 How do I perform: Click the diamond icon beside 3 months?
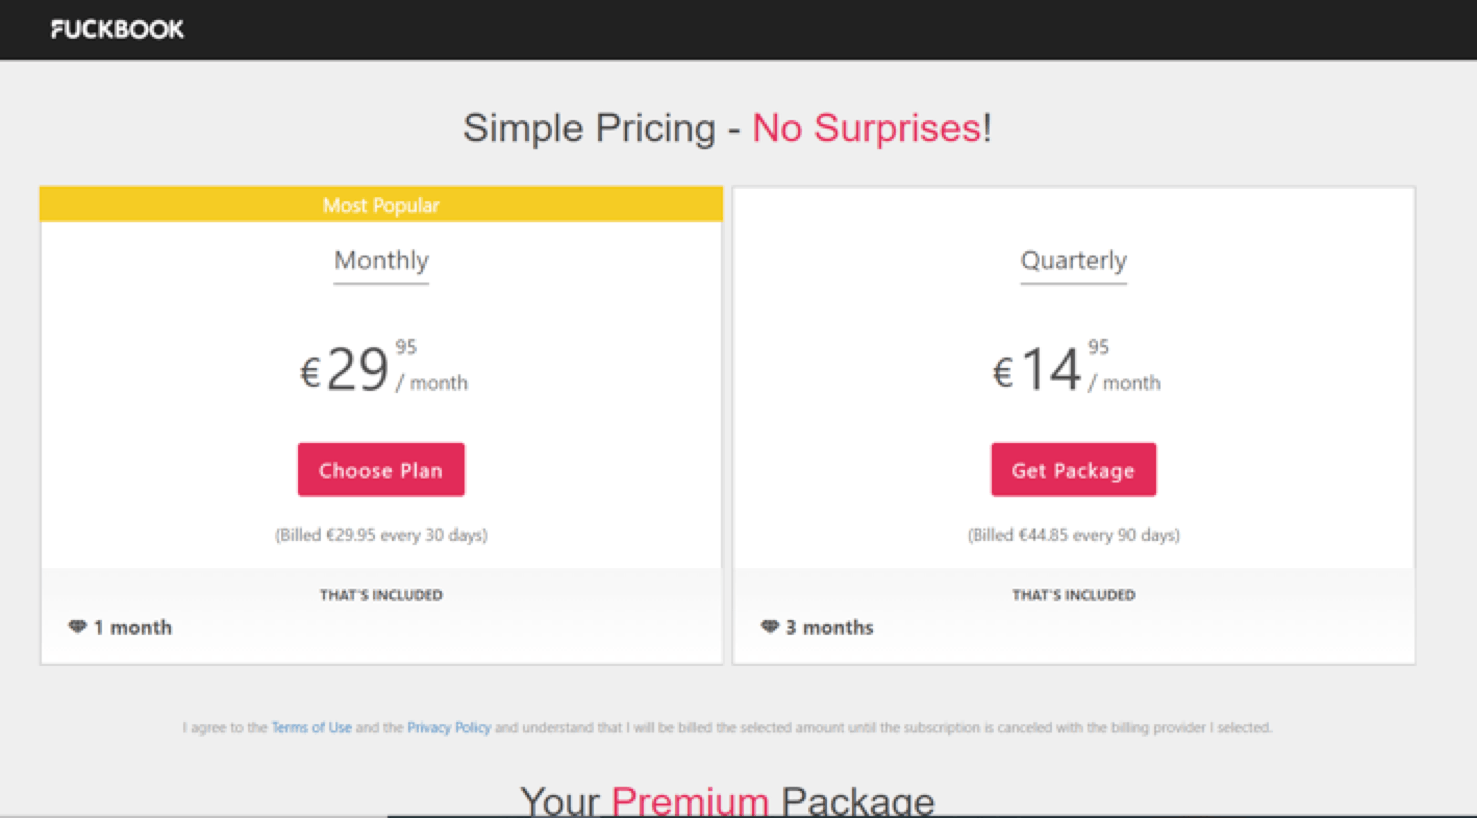[x=769, y=627]
